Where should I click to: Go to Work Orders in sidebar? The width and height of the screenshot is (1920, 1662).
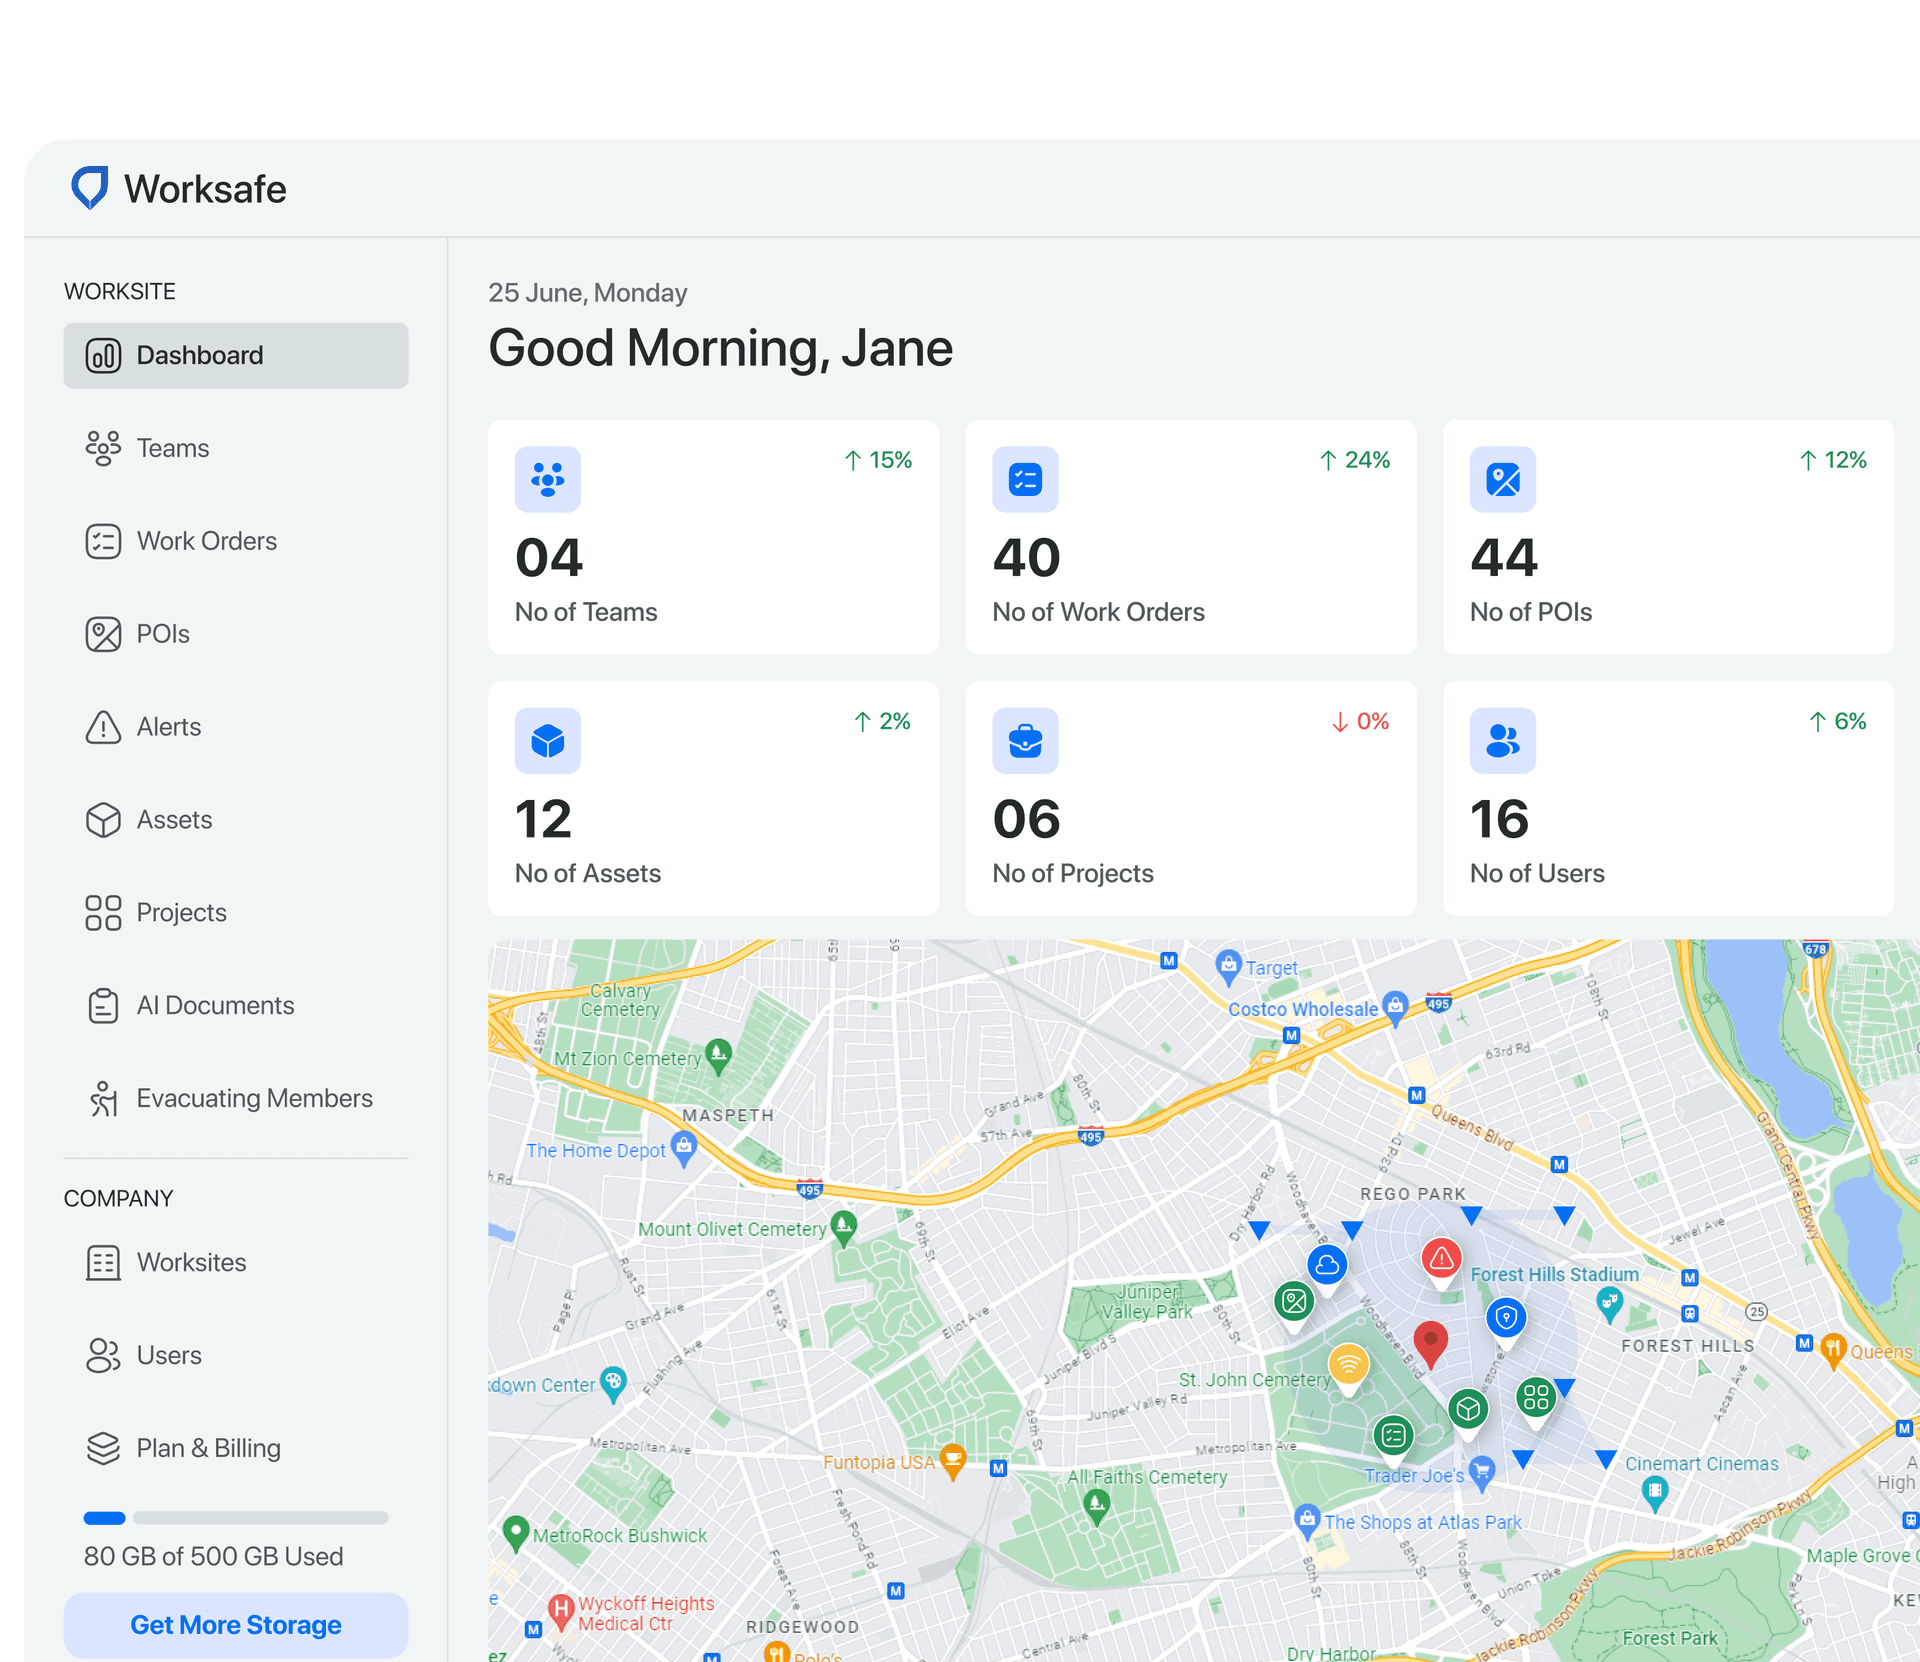[x=206, y=541]
